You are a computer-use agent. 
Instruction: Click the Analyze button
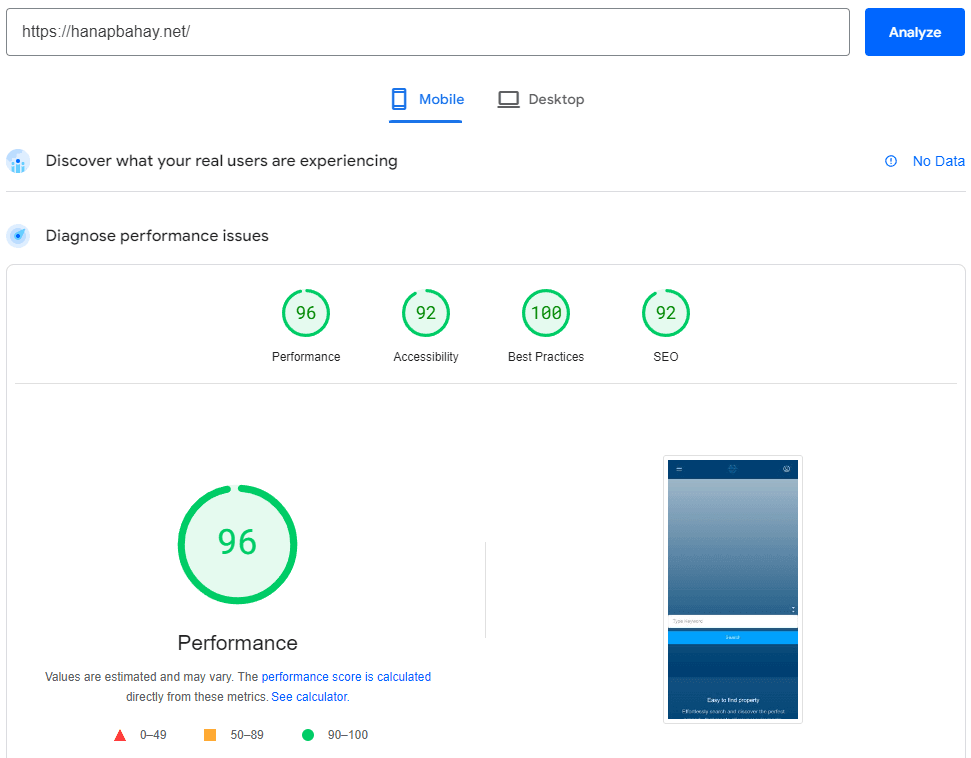point(914,32)
